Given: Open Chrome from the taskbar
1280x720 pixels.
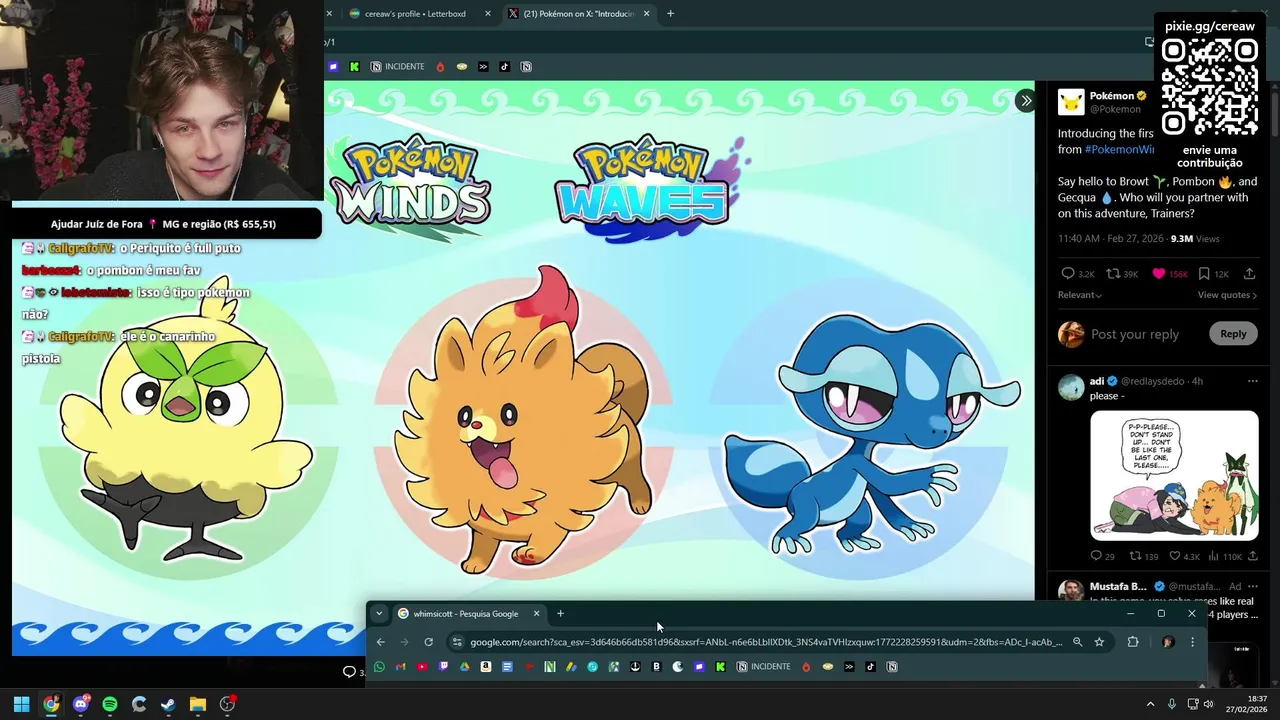Looking at the screenshot, I should click(51, 704).
